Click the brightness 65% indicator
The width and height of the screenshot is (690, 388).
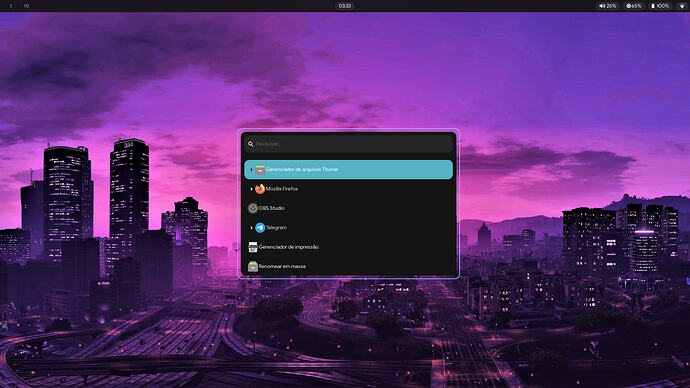pos(634,6)
